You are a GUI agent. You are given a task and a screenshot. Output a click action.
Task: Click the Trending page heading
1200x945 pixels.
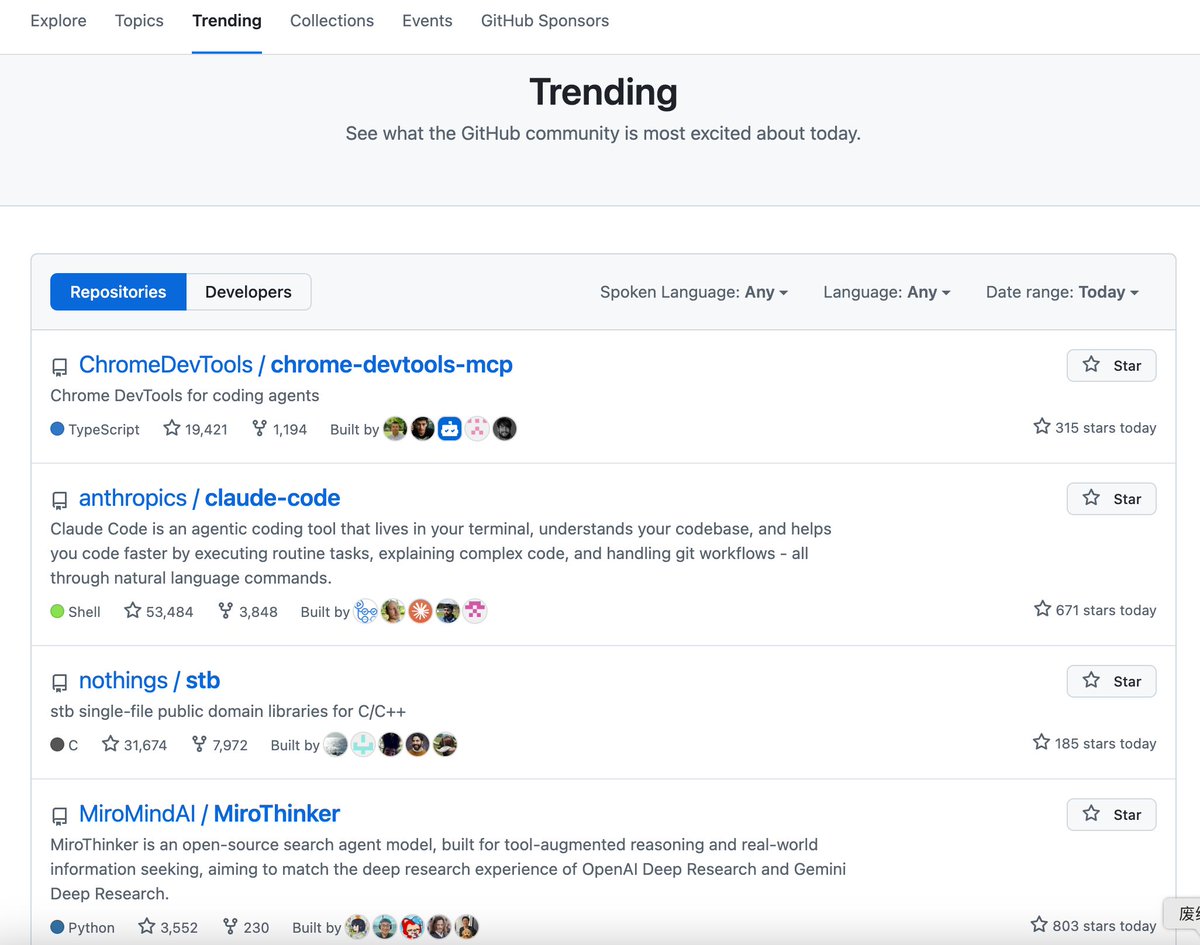[x=603, y=92]
